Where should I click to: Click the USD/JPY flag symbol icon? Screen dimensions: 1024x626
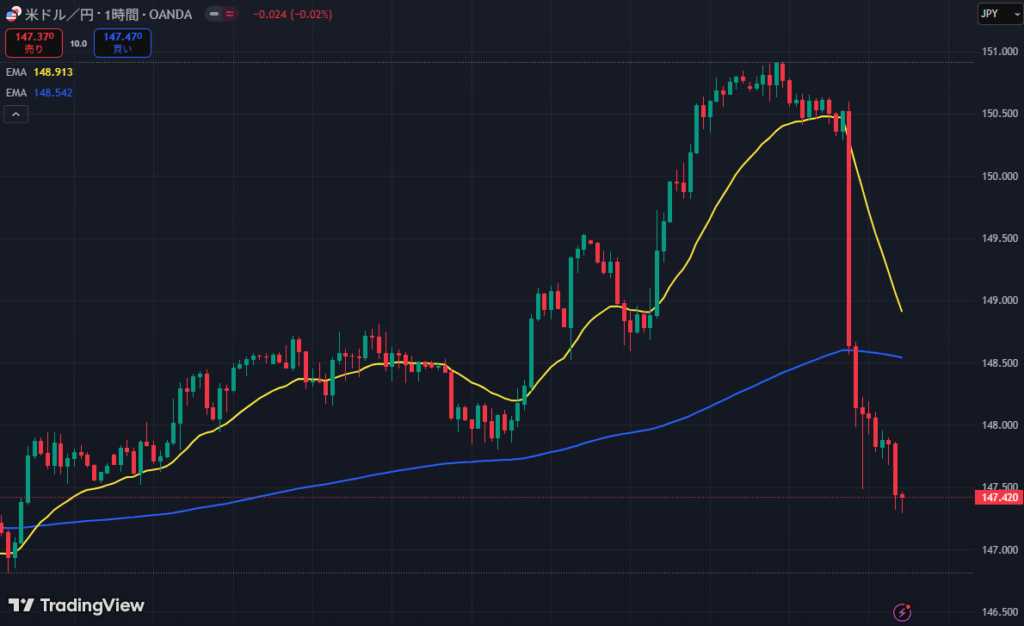[13, 14]
